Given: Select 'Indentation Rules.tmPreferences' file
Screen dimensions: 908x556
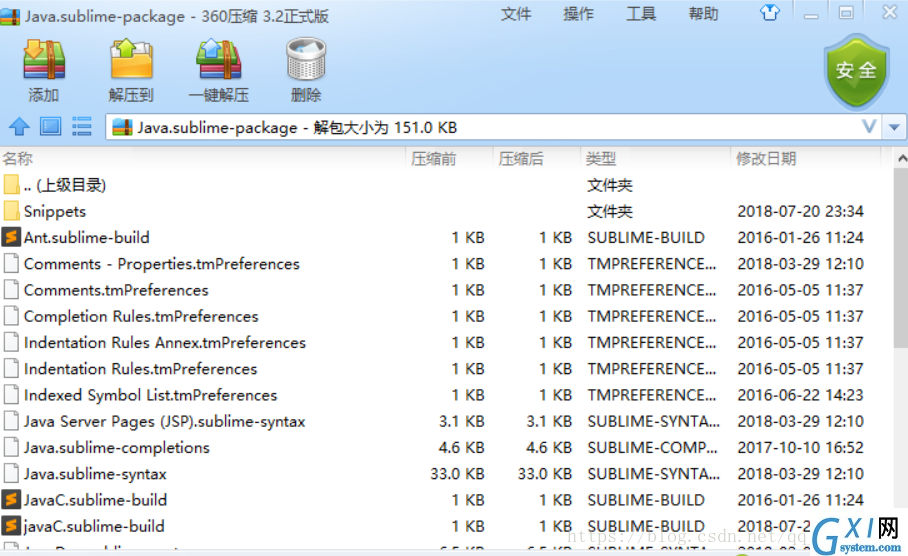Looking at the screenshot, I should pos(140,369).
